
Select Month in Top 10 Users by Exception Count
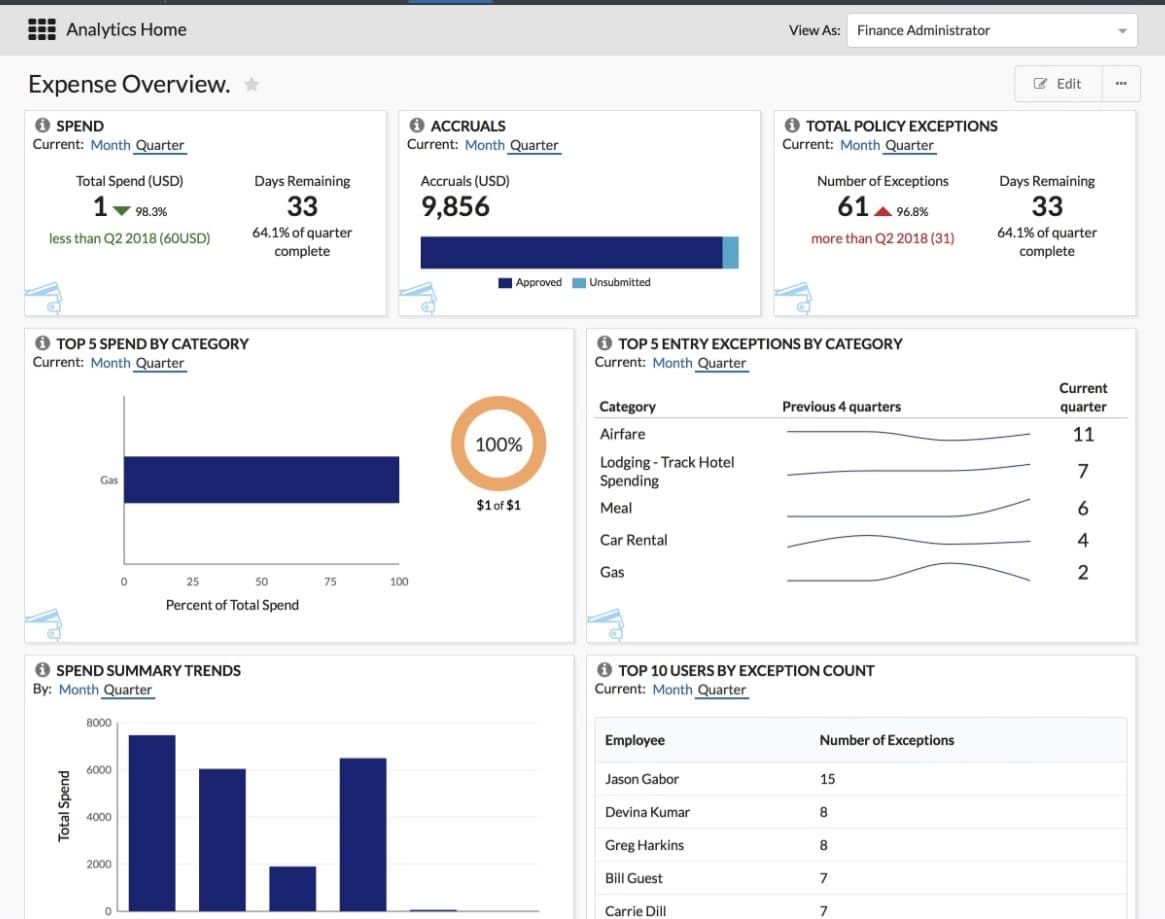(x=672, y=689)
